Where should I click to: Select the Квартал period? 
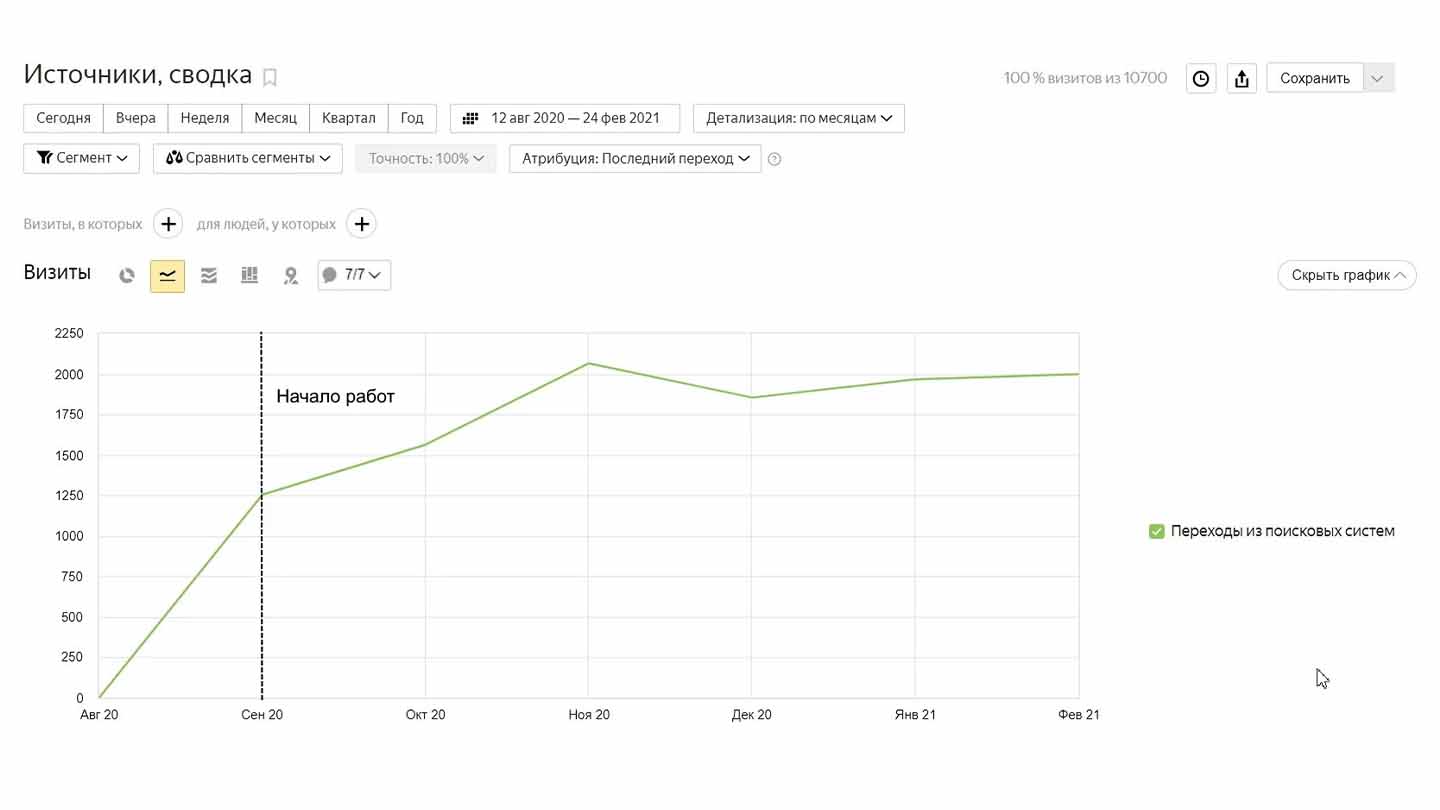348,118
